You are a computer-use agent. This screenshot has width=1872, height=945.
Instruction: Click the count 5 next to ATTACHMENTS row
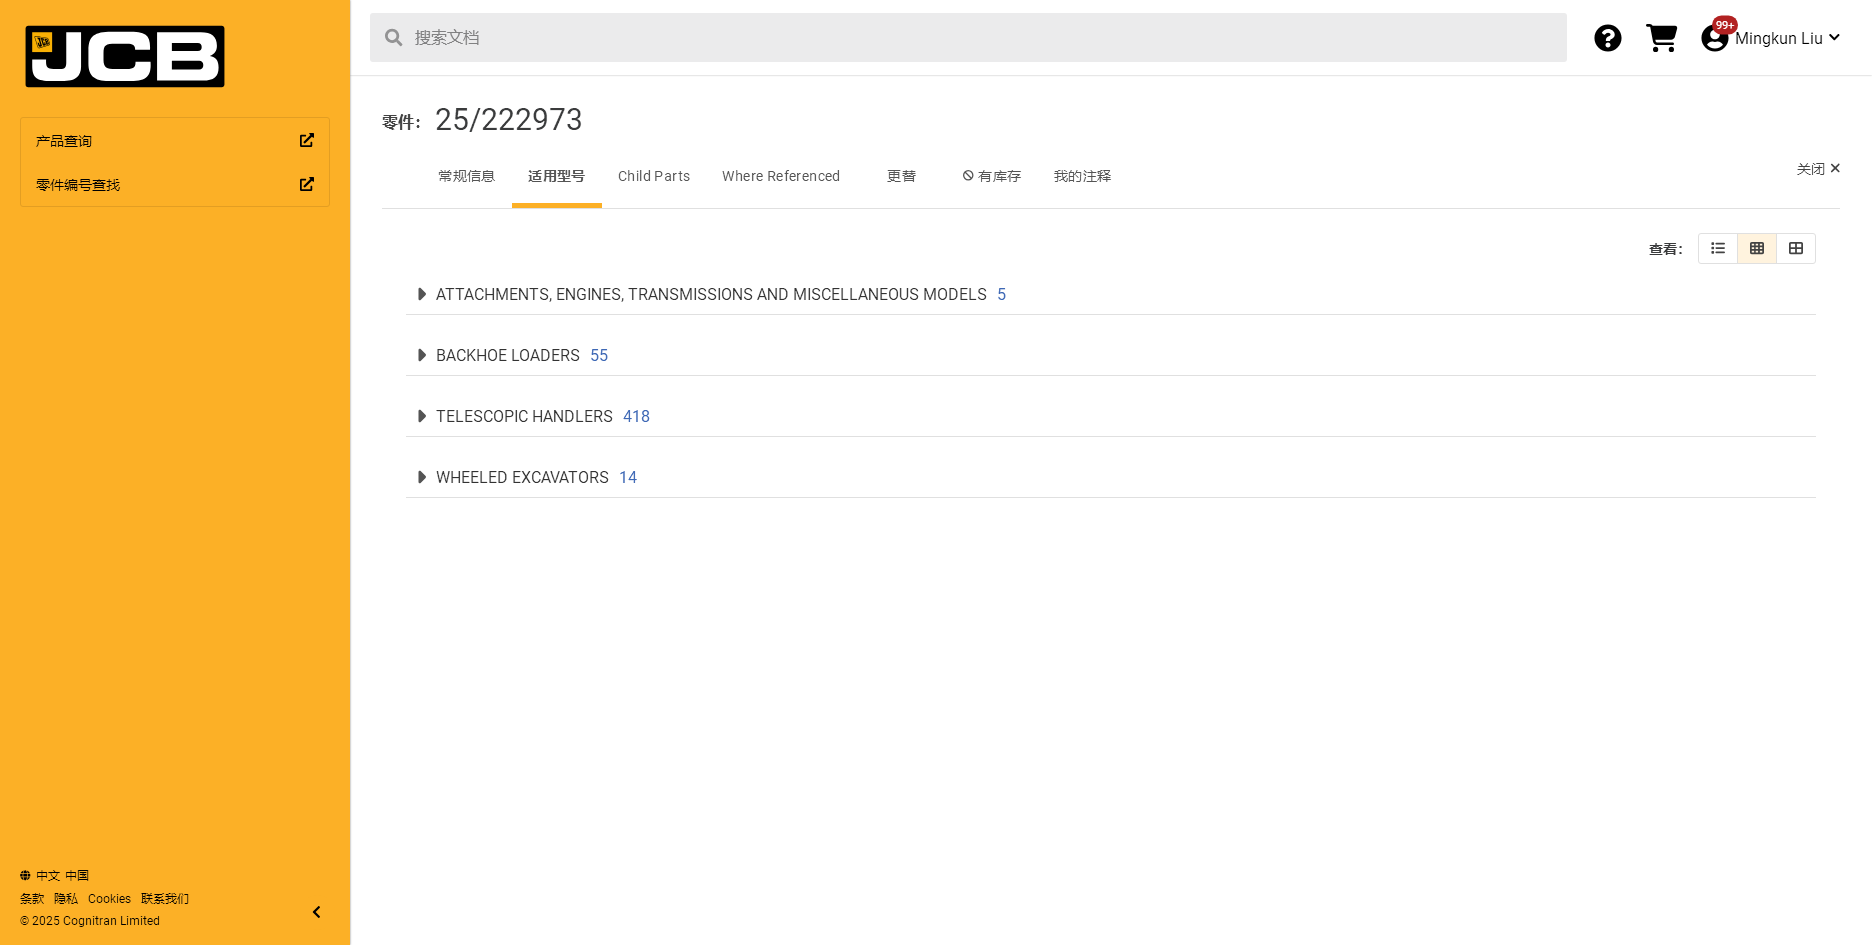pos(1001,294)
